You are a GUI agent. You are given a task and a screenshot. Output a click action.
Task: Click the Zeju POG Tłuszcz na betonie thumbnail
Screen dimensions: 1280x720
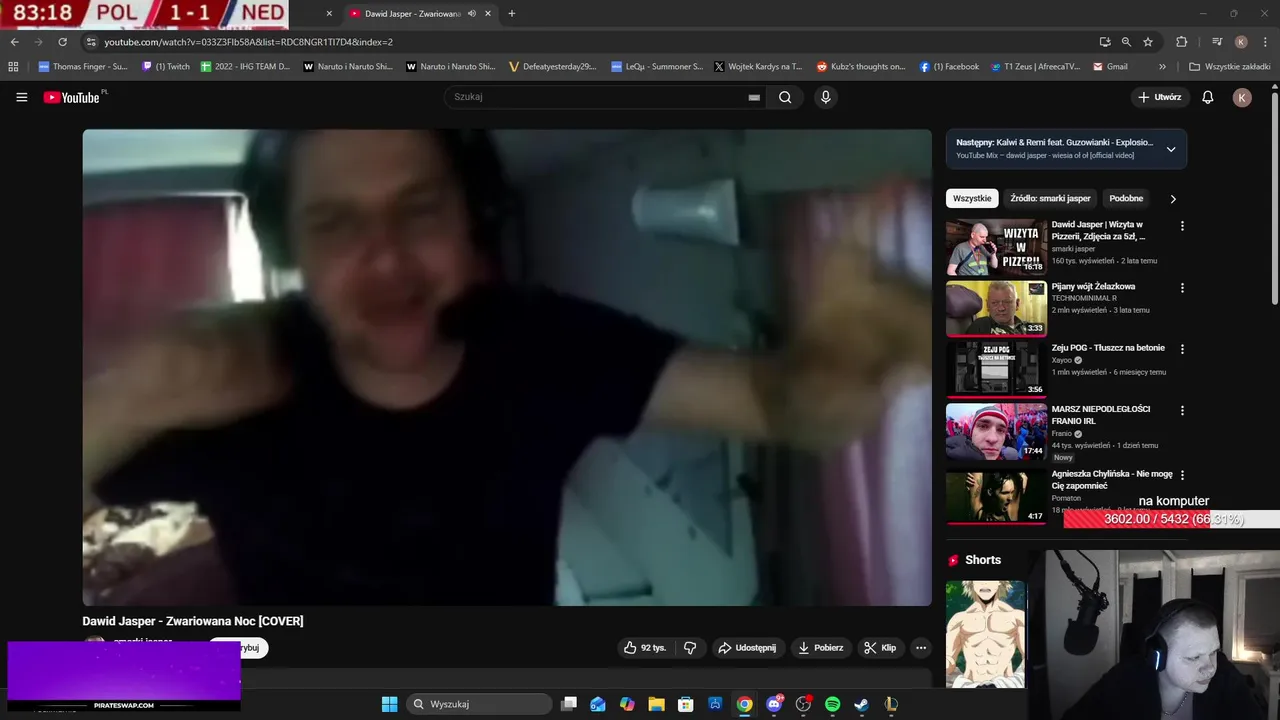996,369
